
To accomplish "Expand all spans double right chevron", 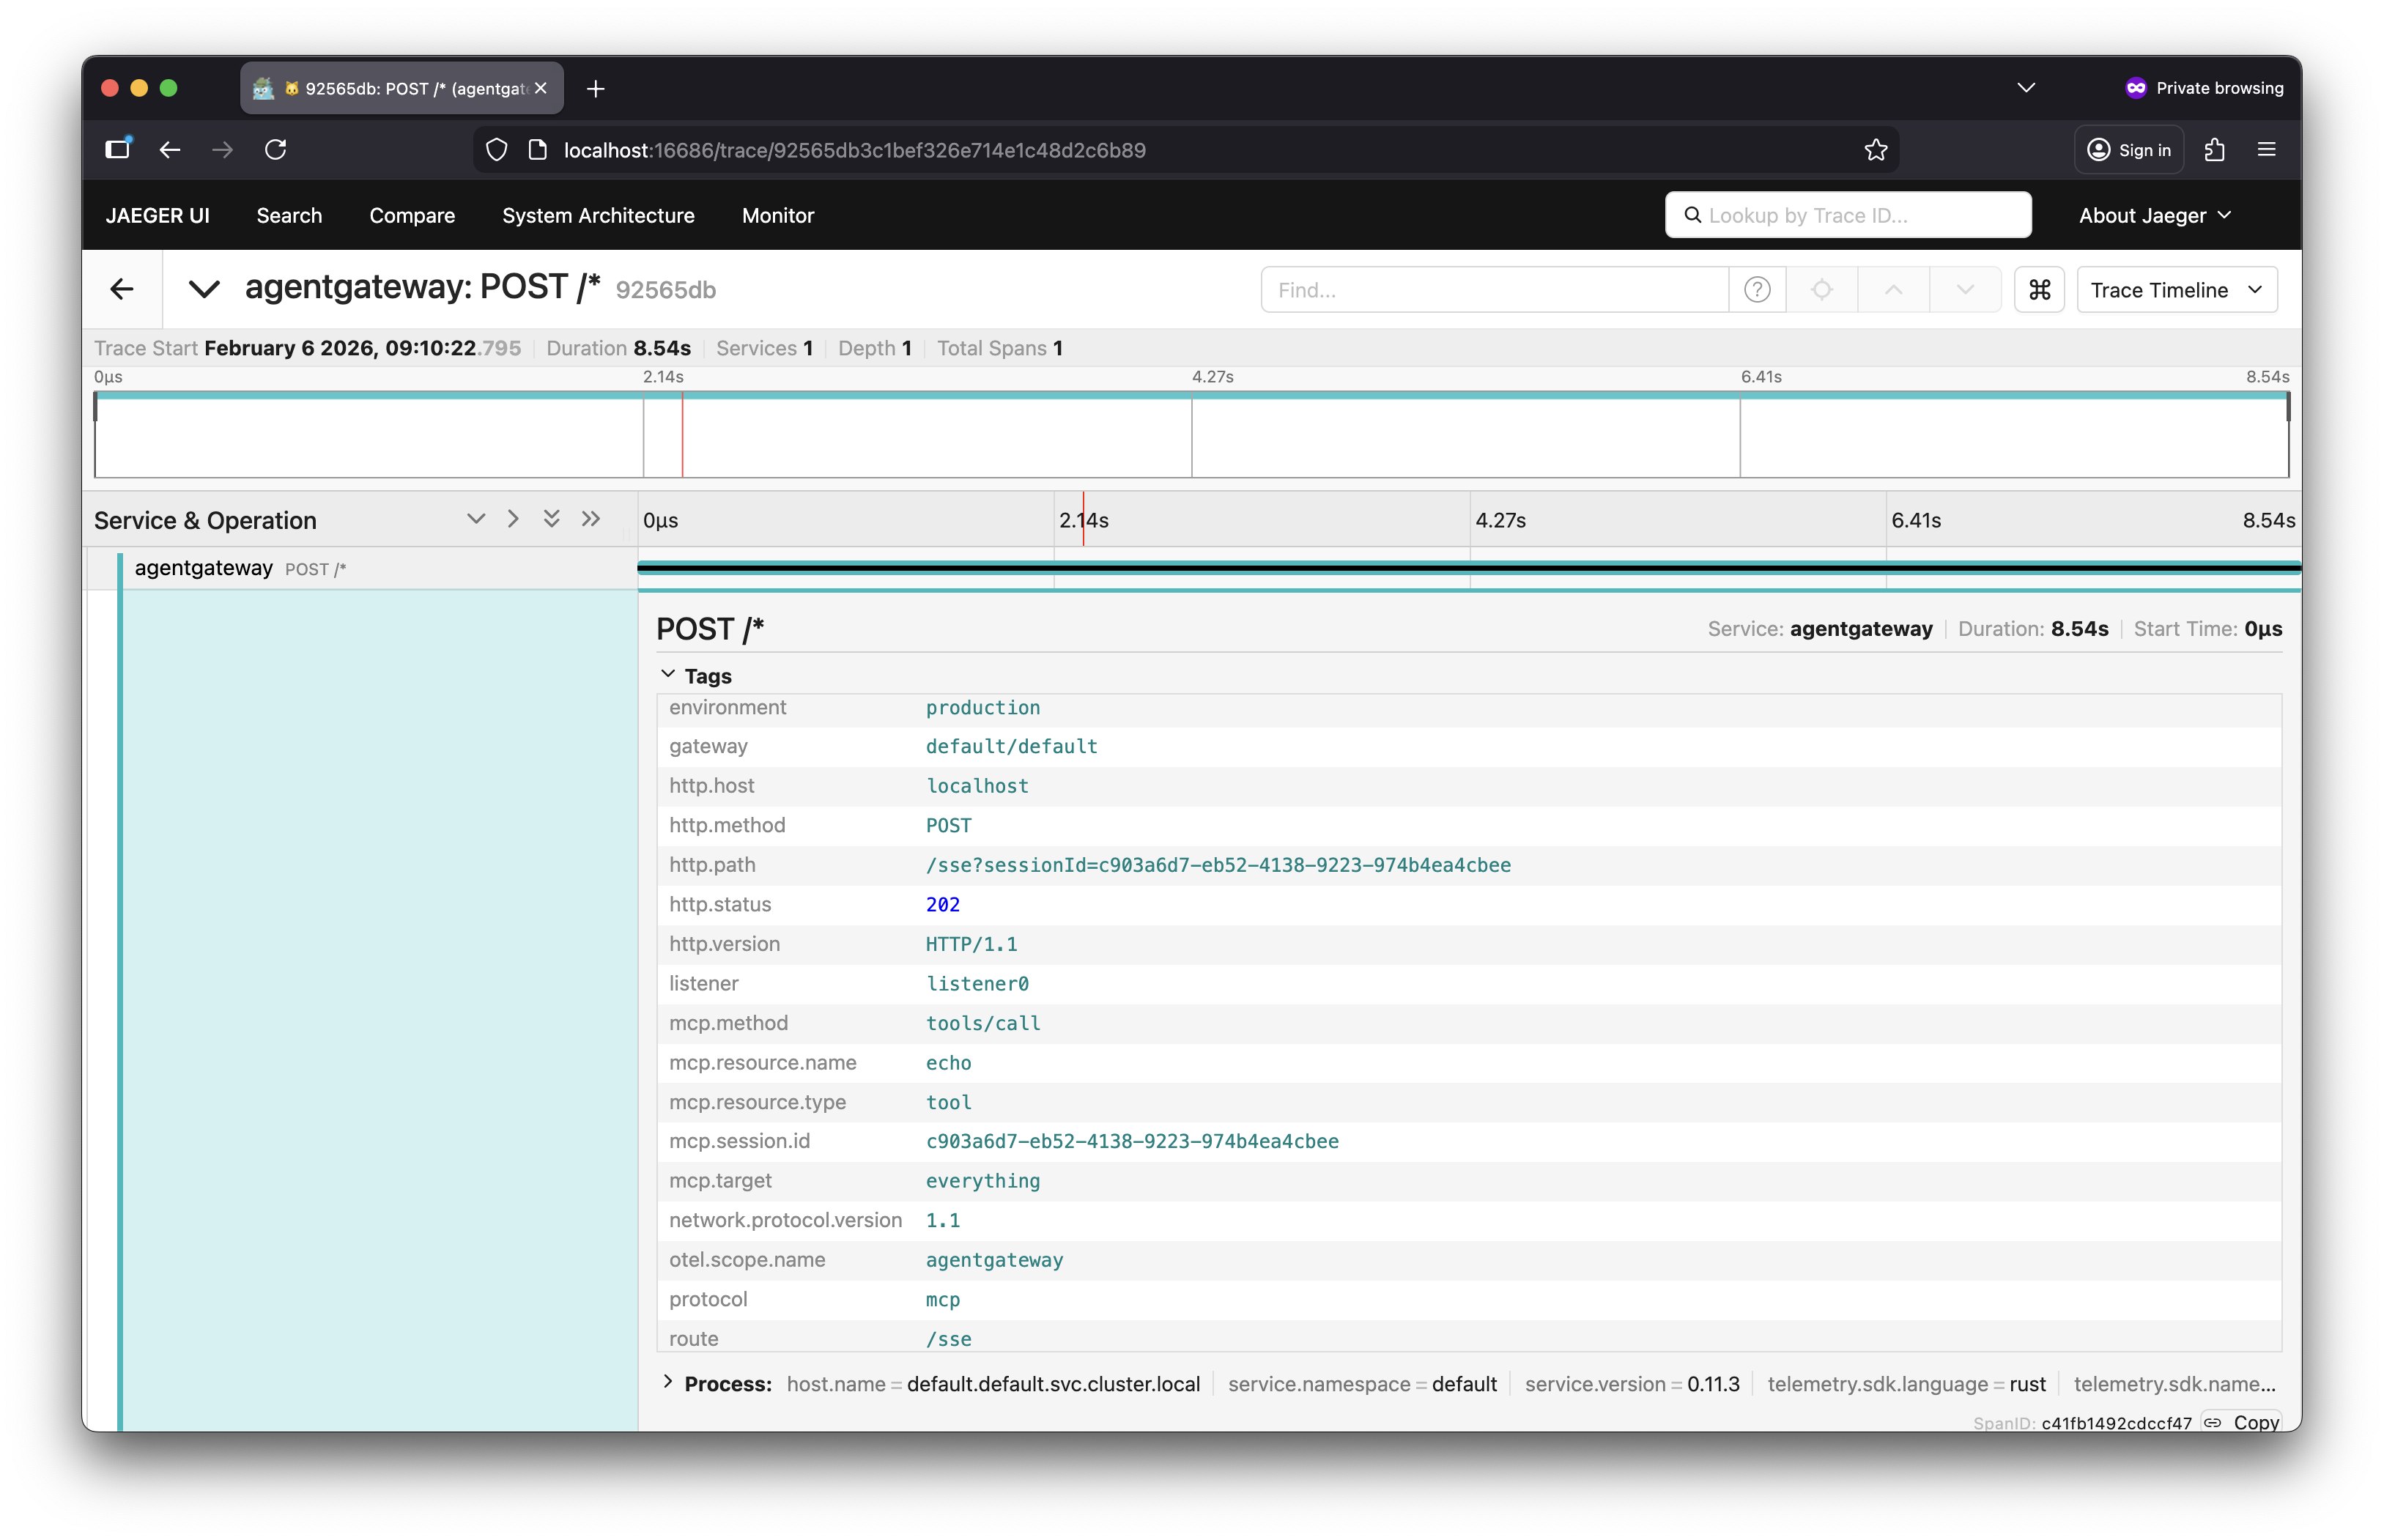I will 591,519.
